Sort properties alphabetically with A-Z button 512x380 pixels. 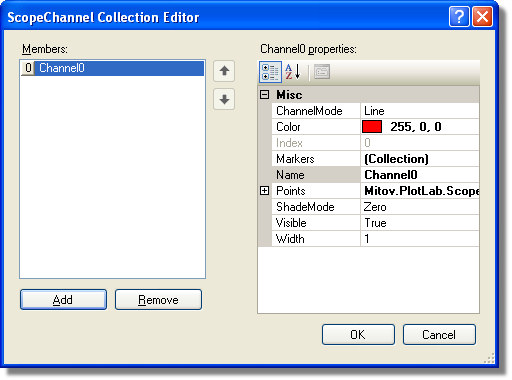click(293, 72)
